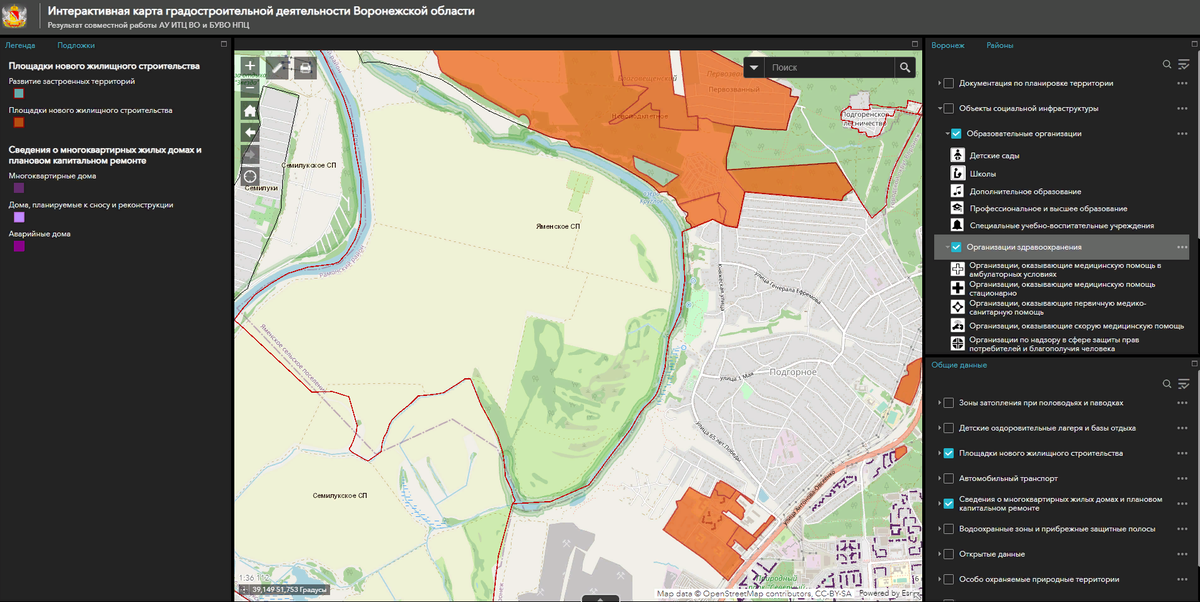Collapse Объекты социальной инфраструктуры group
Viewport: 1200px width, 602px height.
tap(938, 108)
